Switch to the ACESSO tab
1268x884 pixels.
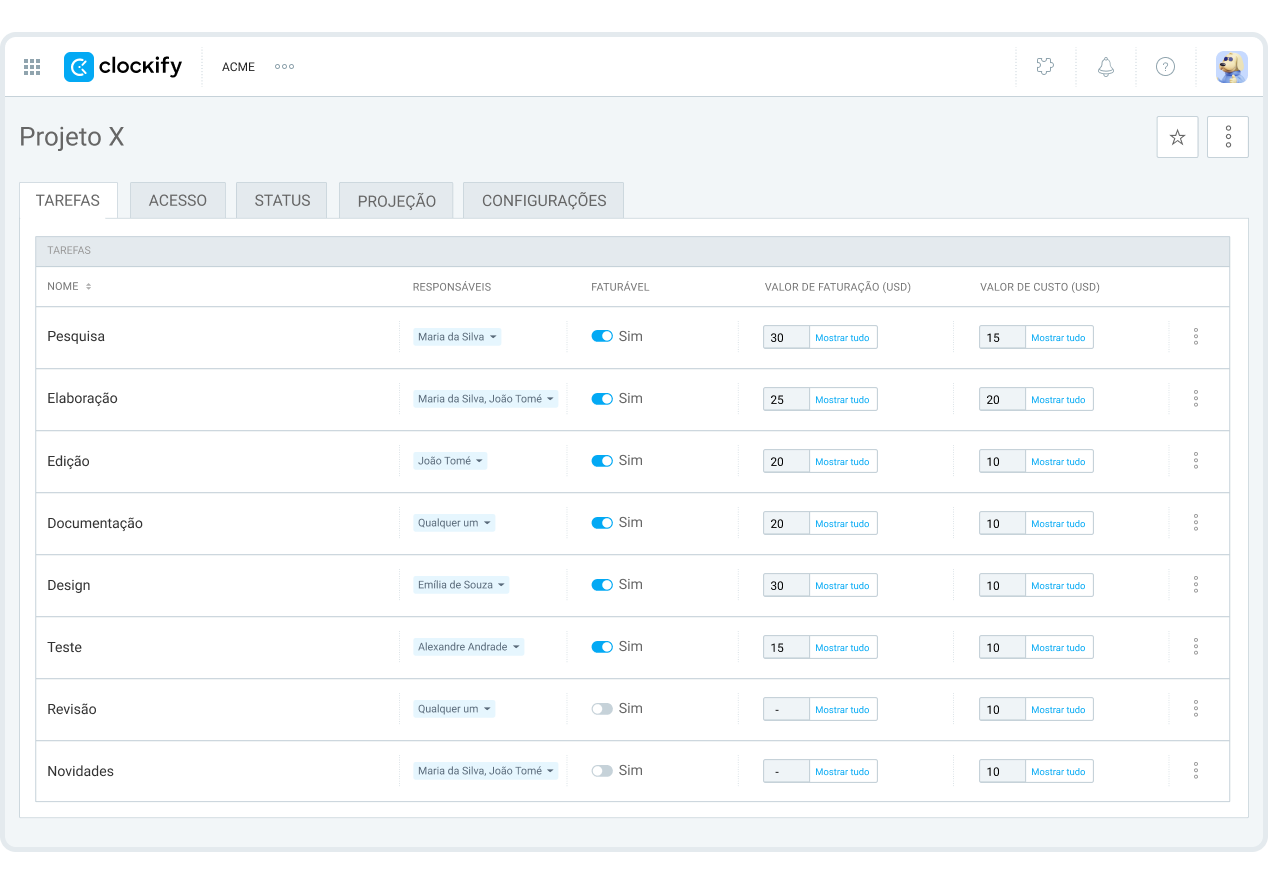point(178,201)
